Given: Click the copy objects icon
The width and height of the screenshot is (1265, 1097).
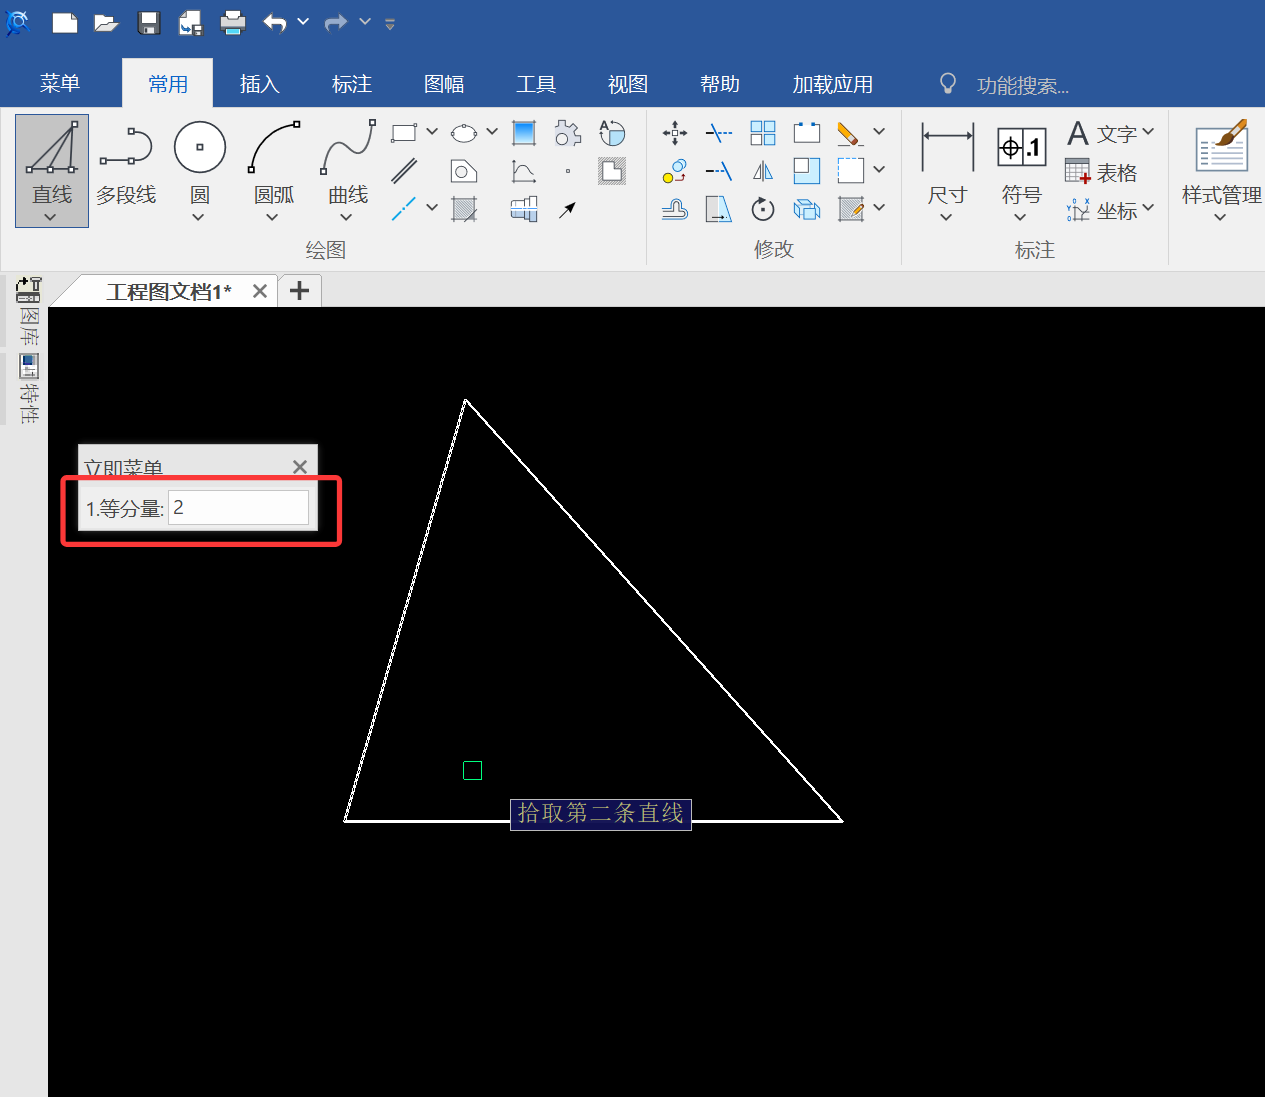Looking at the screenshot, I should coord(675,171).
